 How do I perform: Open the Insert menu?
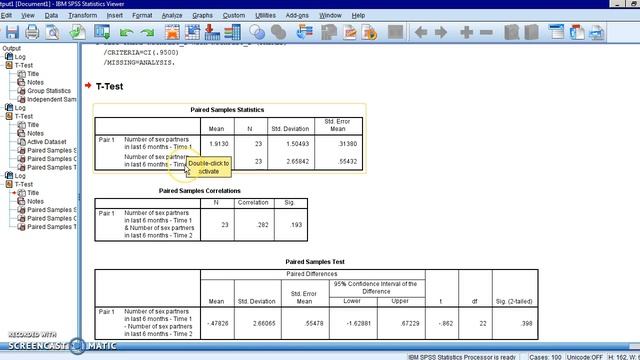(115, 16)
